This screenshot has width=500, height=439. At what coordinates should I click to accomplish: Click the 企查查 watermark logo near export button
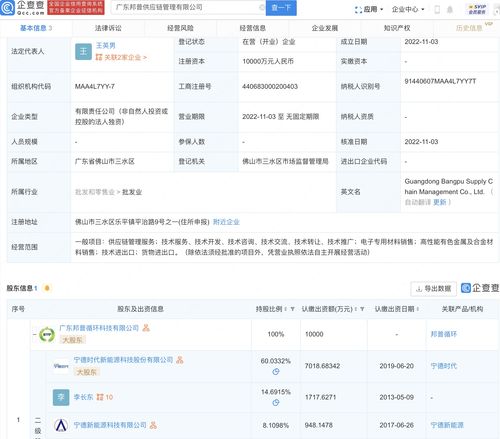click(480, 288)
